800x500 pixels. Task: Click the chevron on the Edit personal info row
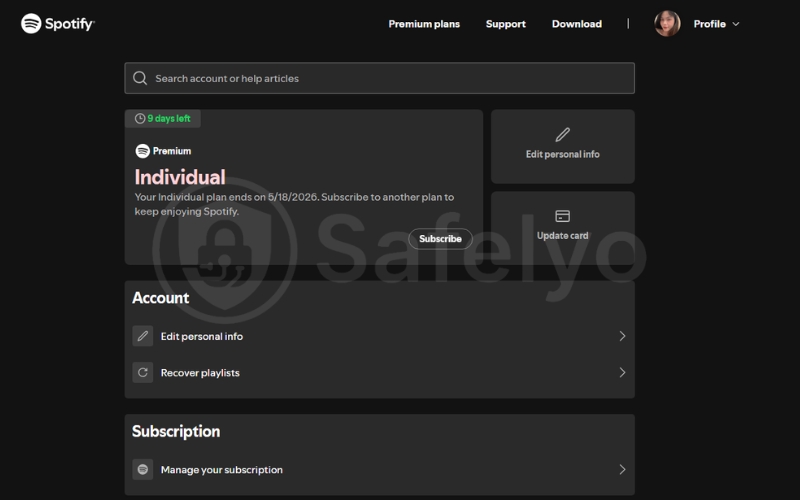click(622, 336)
